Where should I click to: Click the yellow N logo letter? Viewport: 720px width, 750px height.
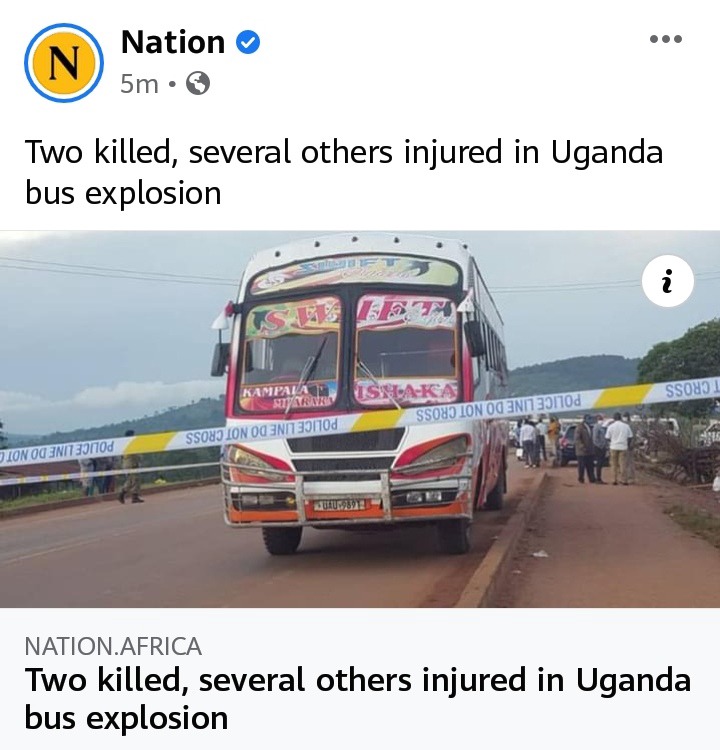click(64, 63)
